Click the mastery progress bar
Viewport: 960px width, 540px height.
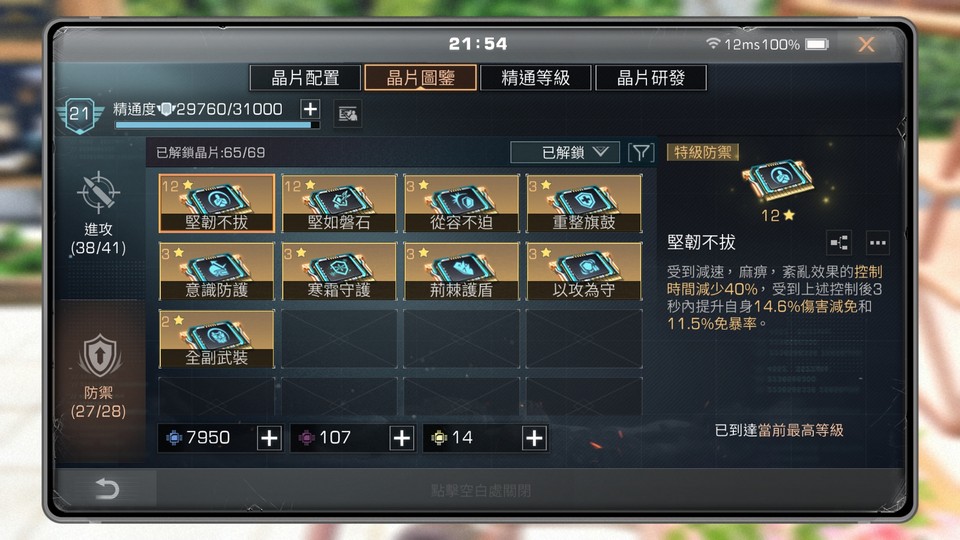[217, 125]
